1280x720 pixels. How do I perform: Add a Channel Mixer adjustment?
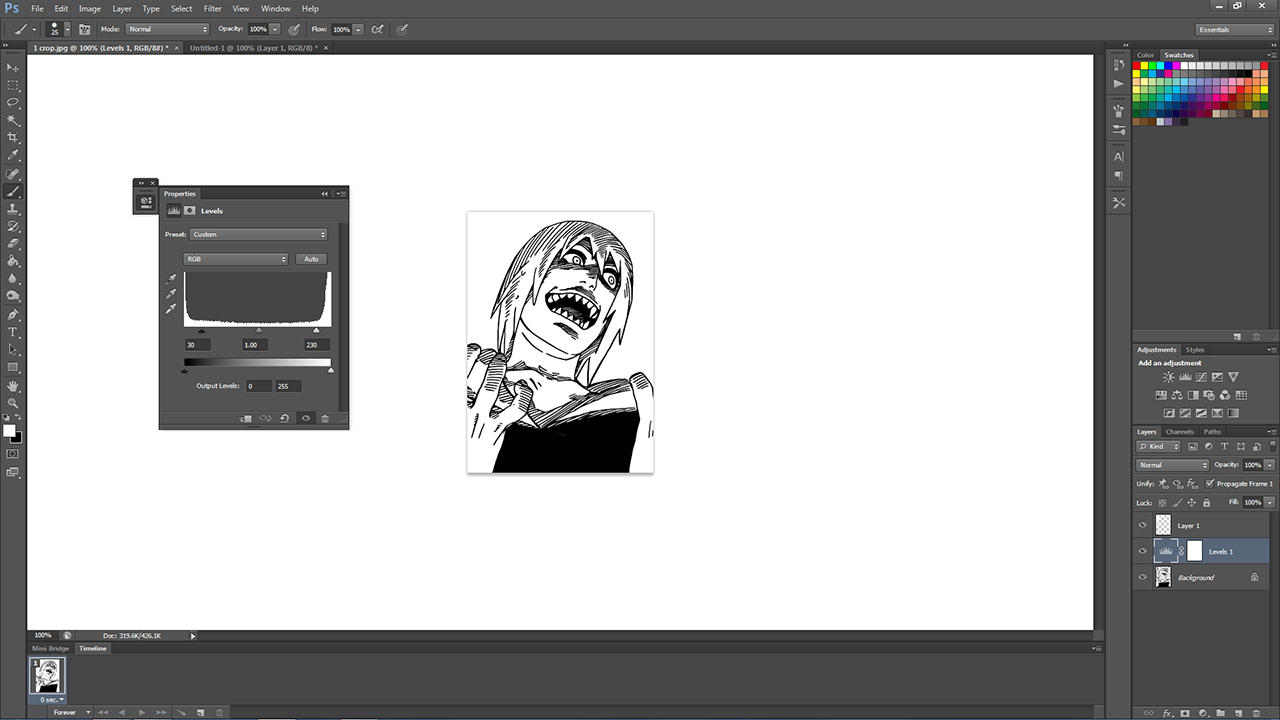(1225, 395)
